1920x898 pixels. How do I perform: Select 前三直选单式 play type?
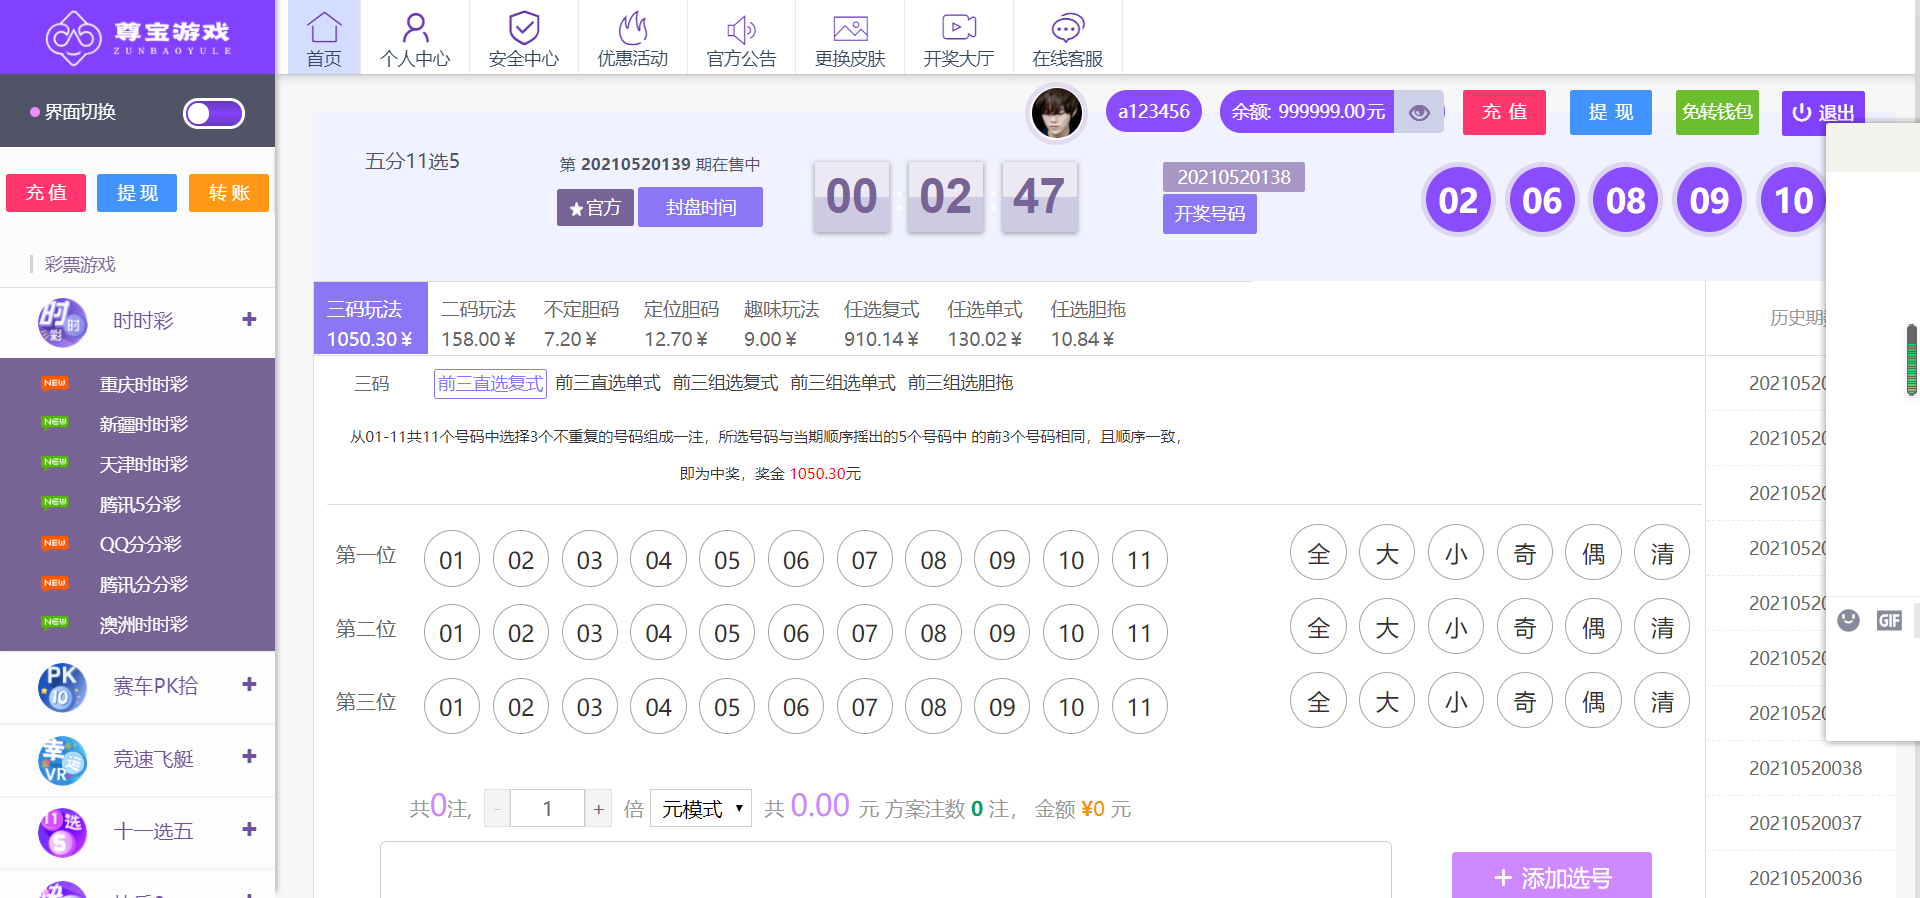[x=608, y=383]
